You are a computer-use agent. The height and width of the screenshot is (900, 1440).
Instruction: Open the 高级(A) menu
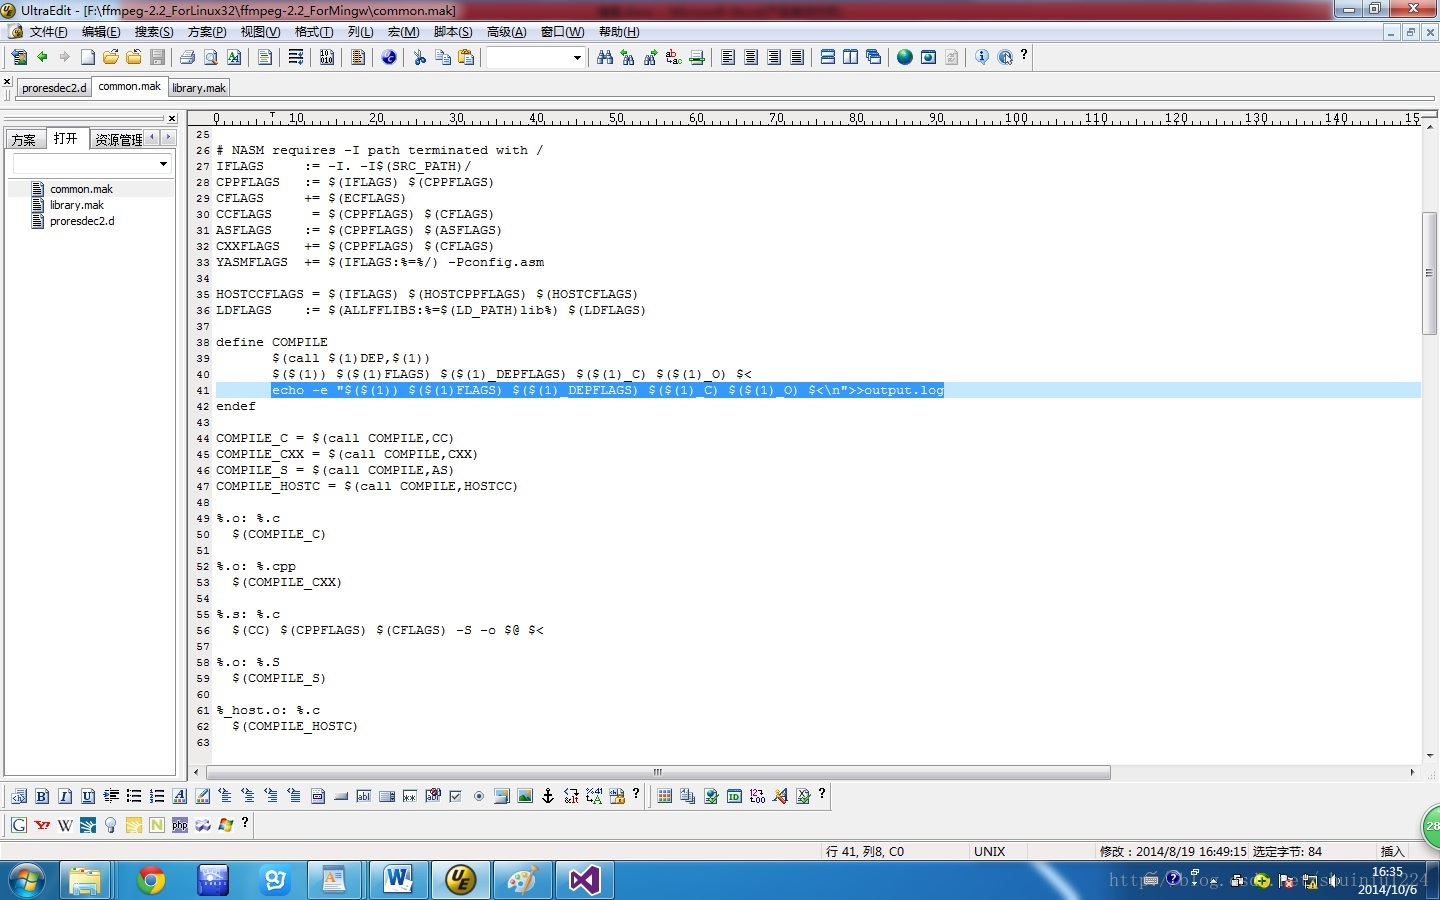coord(506,32)
